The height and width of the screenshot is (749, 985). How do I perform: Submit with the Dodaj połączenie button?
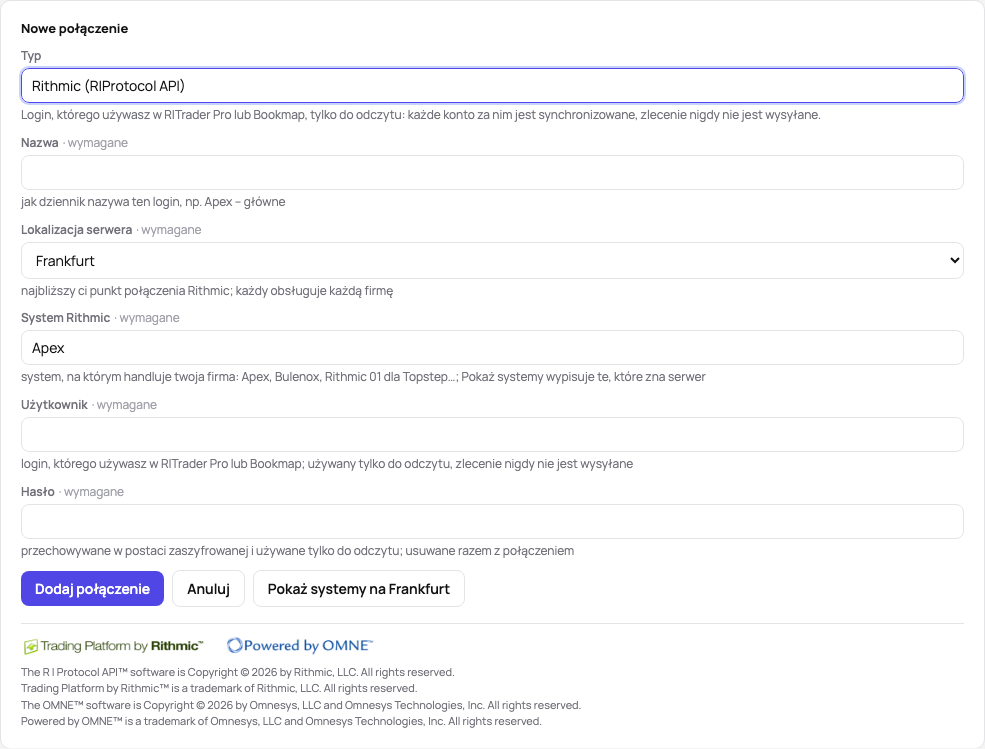[92, 589]
